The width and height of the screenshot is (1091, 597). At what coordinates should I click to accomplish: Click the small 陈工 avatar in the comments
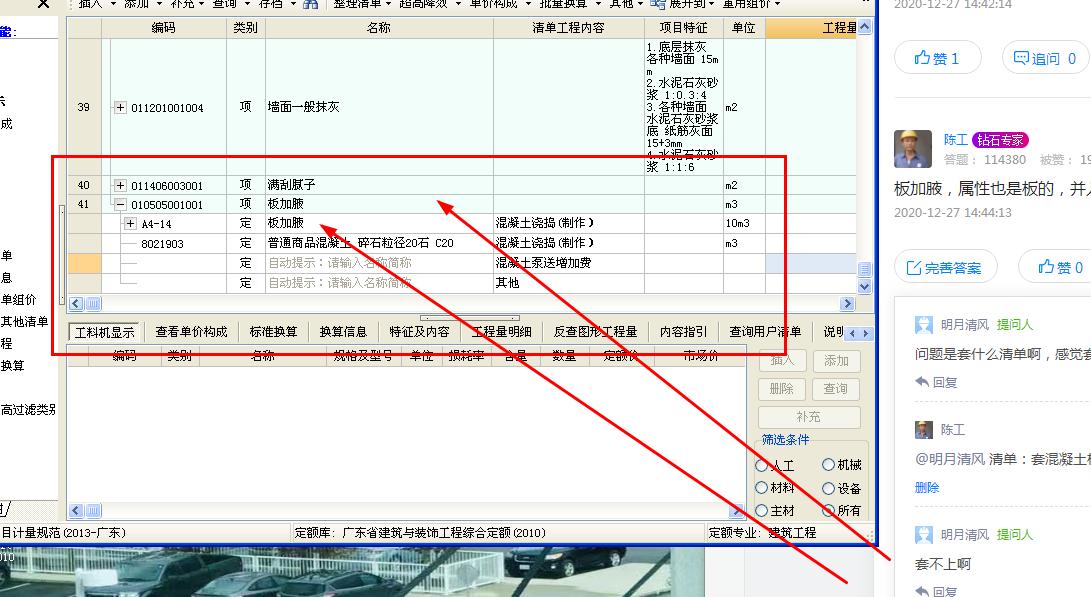coord(923,430)
